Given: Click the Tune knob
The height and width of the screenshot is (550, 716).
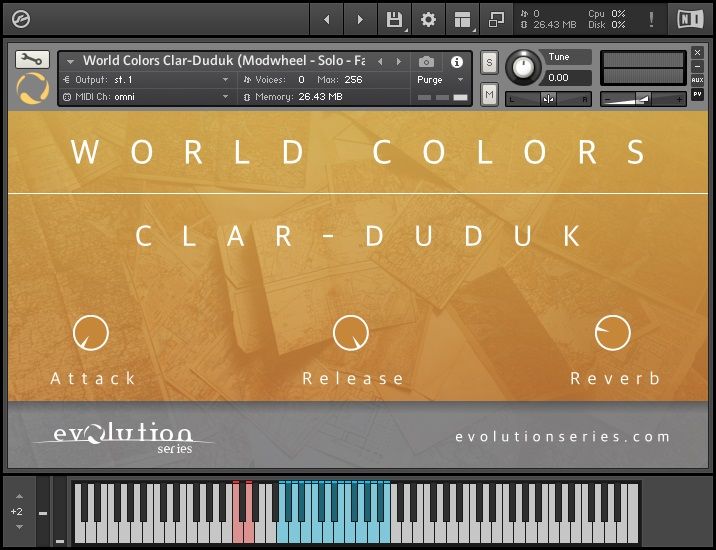Looking at the screenshot, I should pos(523,68).
